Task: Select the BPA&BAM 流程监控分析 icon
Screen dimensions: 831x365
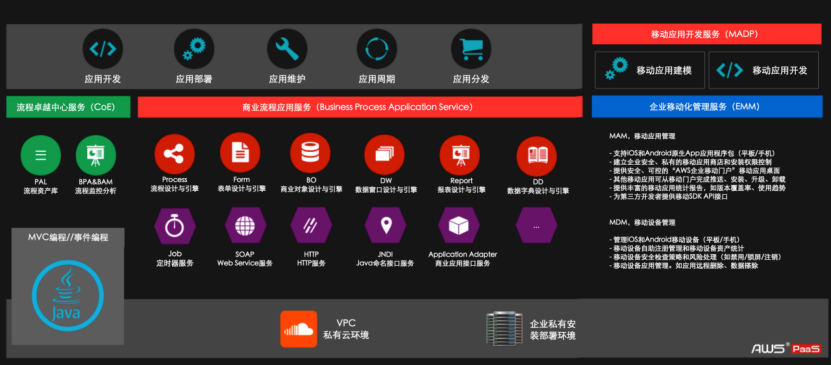Action: click(x=96, y=156)
